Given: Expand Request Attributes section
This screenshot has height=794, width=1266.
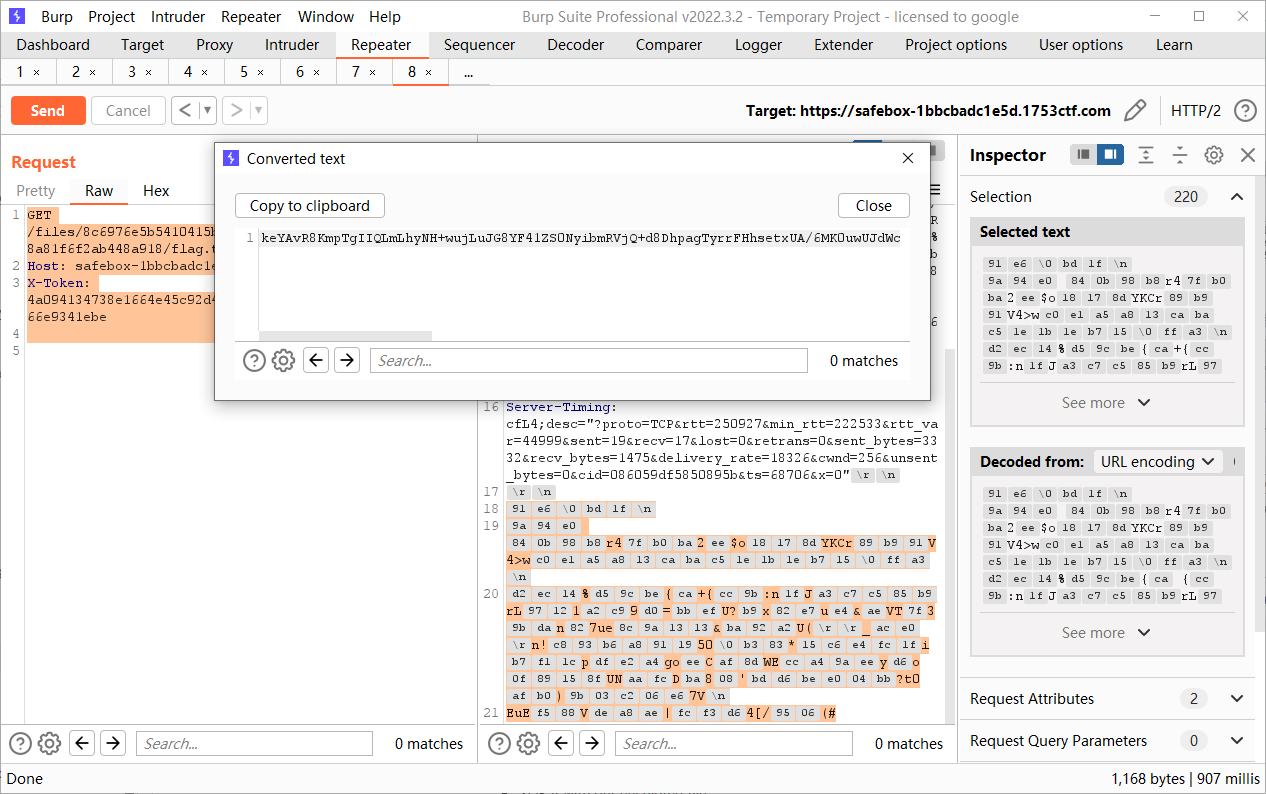Looking at the screenshot, I should pyautogui.click(x=1237, y=699).
